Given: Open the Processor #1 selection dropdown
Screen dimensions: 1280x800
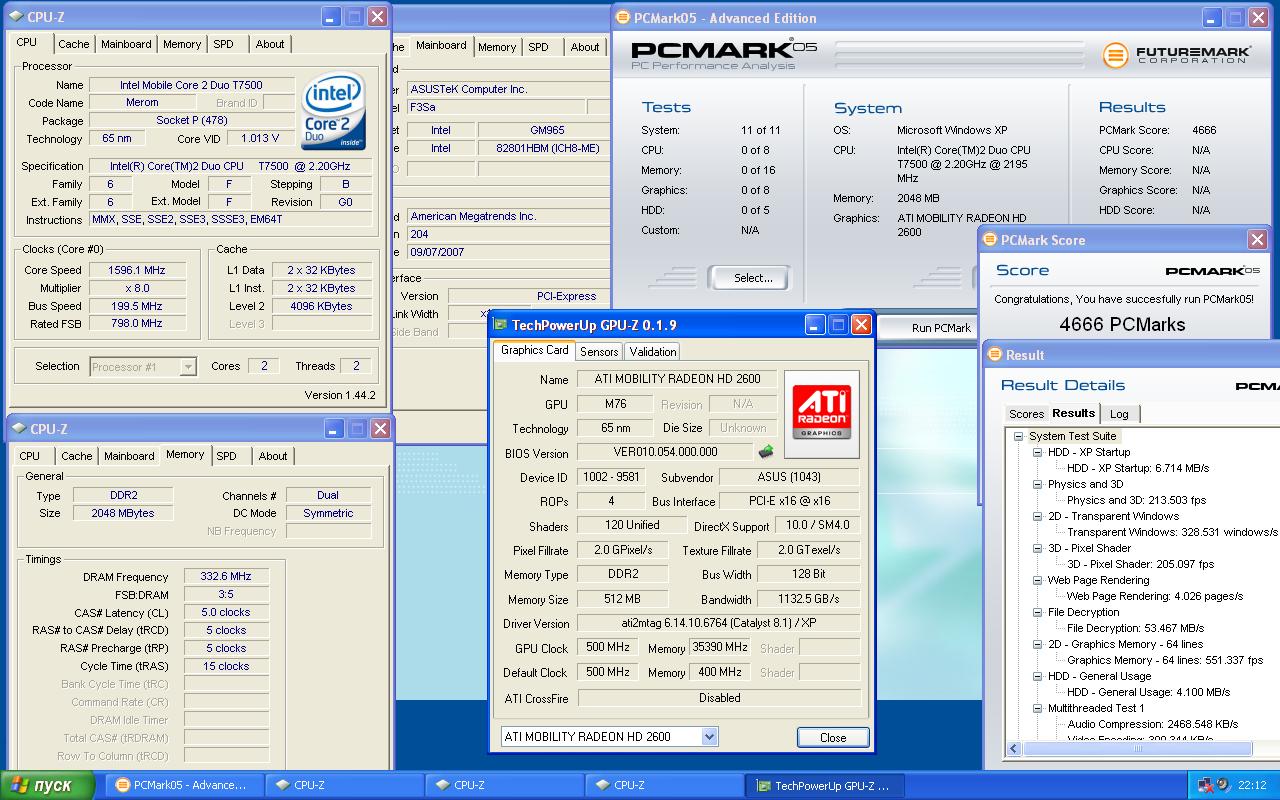Looking at the screenshot, I should [187, 367].
